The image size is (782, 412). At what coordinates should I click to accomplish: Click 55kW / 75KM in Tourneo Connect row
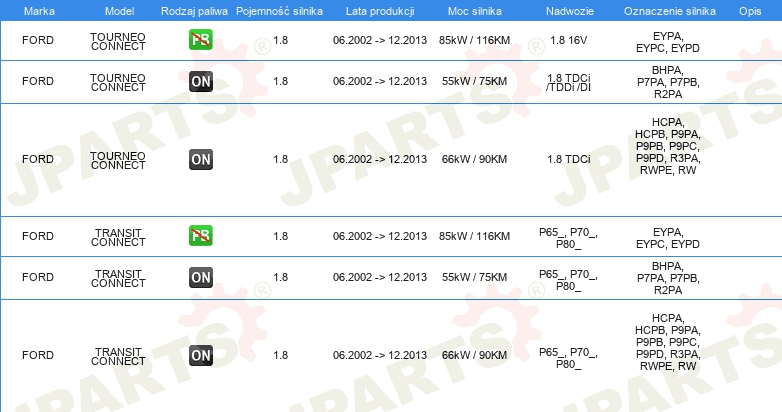coord(474,81)
